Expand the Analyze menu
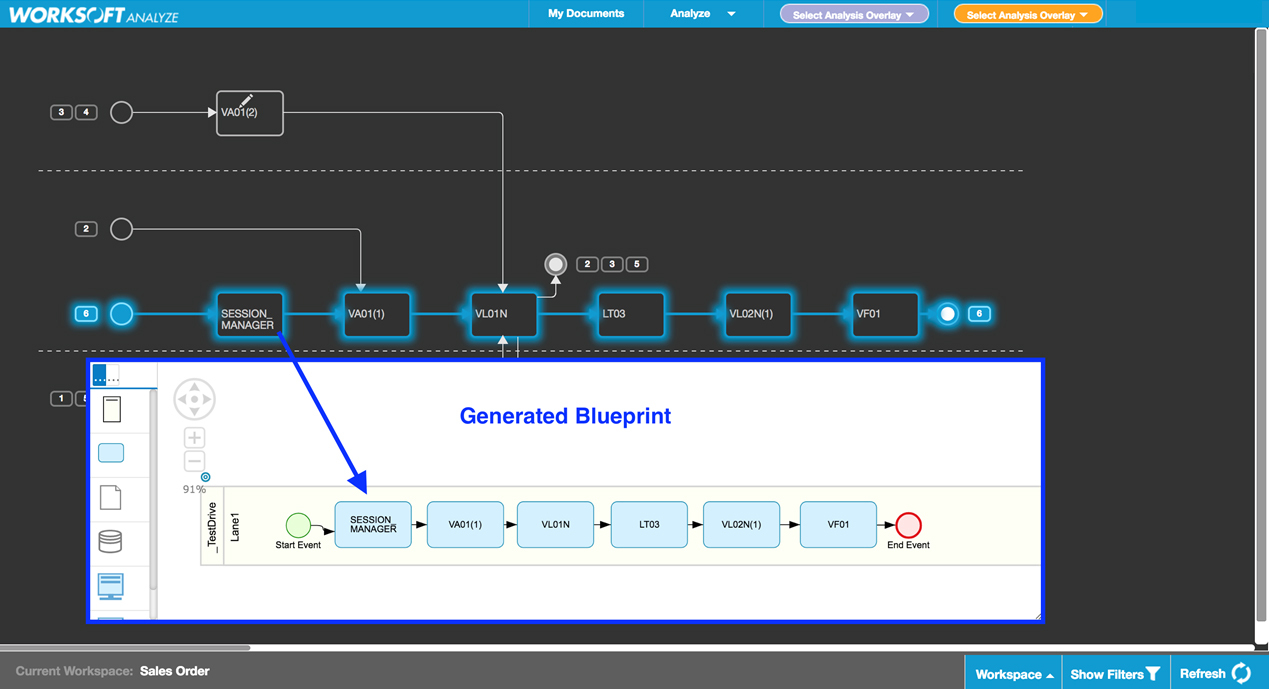 (702, 14)
